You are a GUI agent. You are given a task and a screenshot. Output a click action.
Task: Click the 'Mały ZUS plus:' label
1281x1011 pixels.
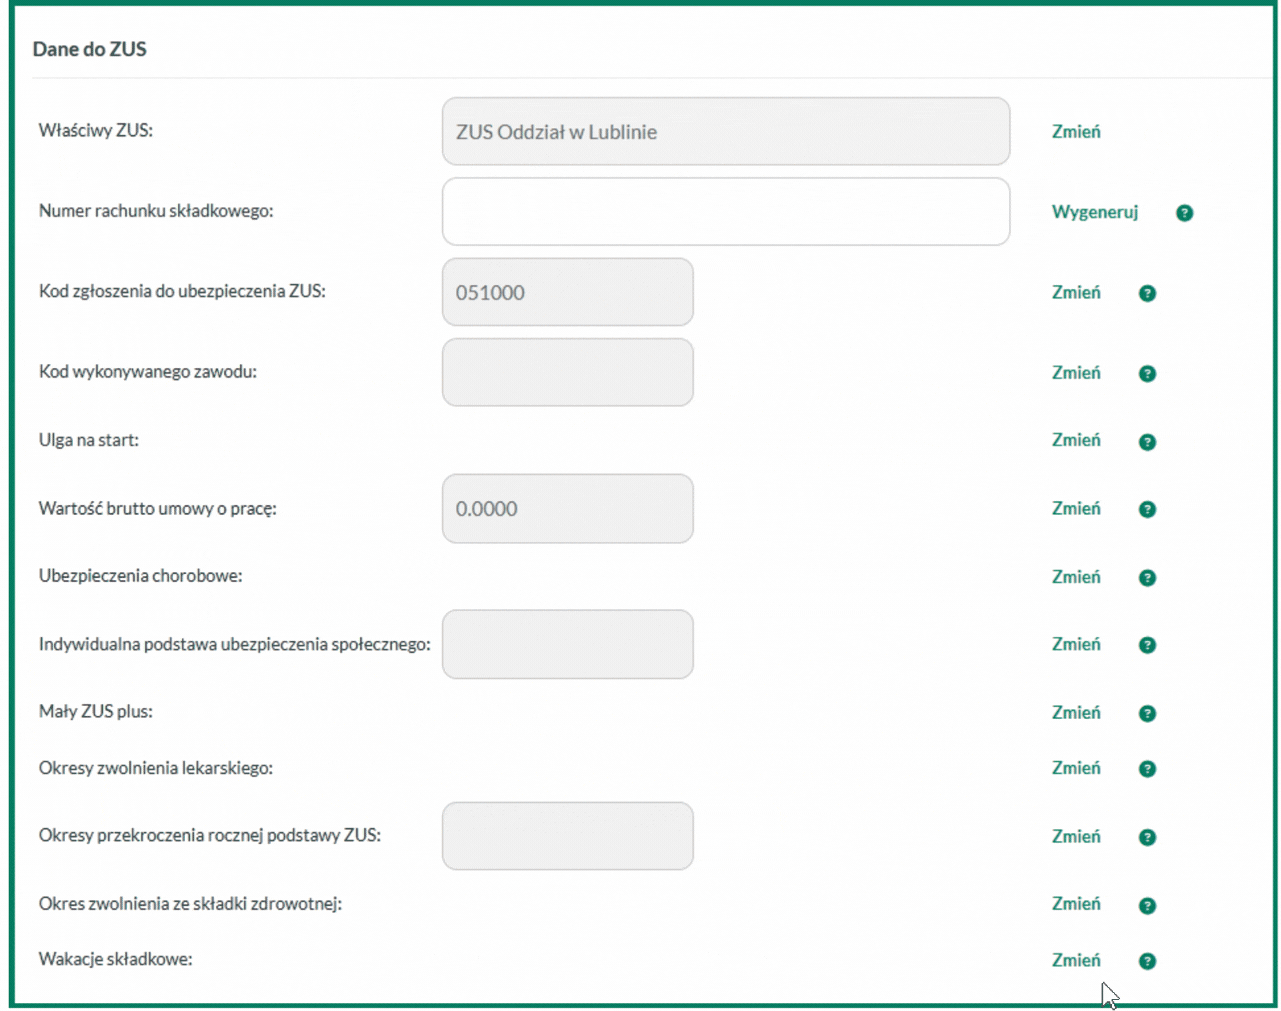(96, 712)
